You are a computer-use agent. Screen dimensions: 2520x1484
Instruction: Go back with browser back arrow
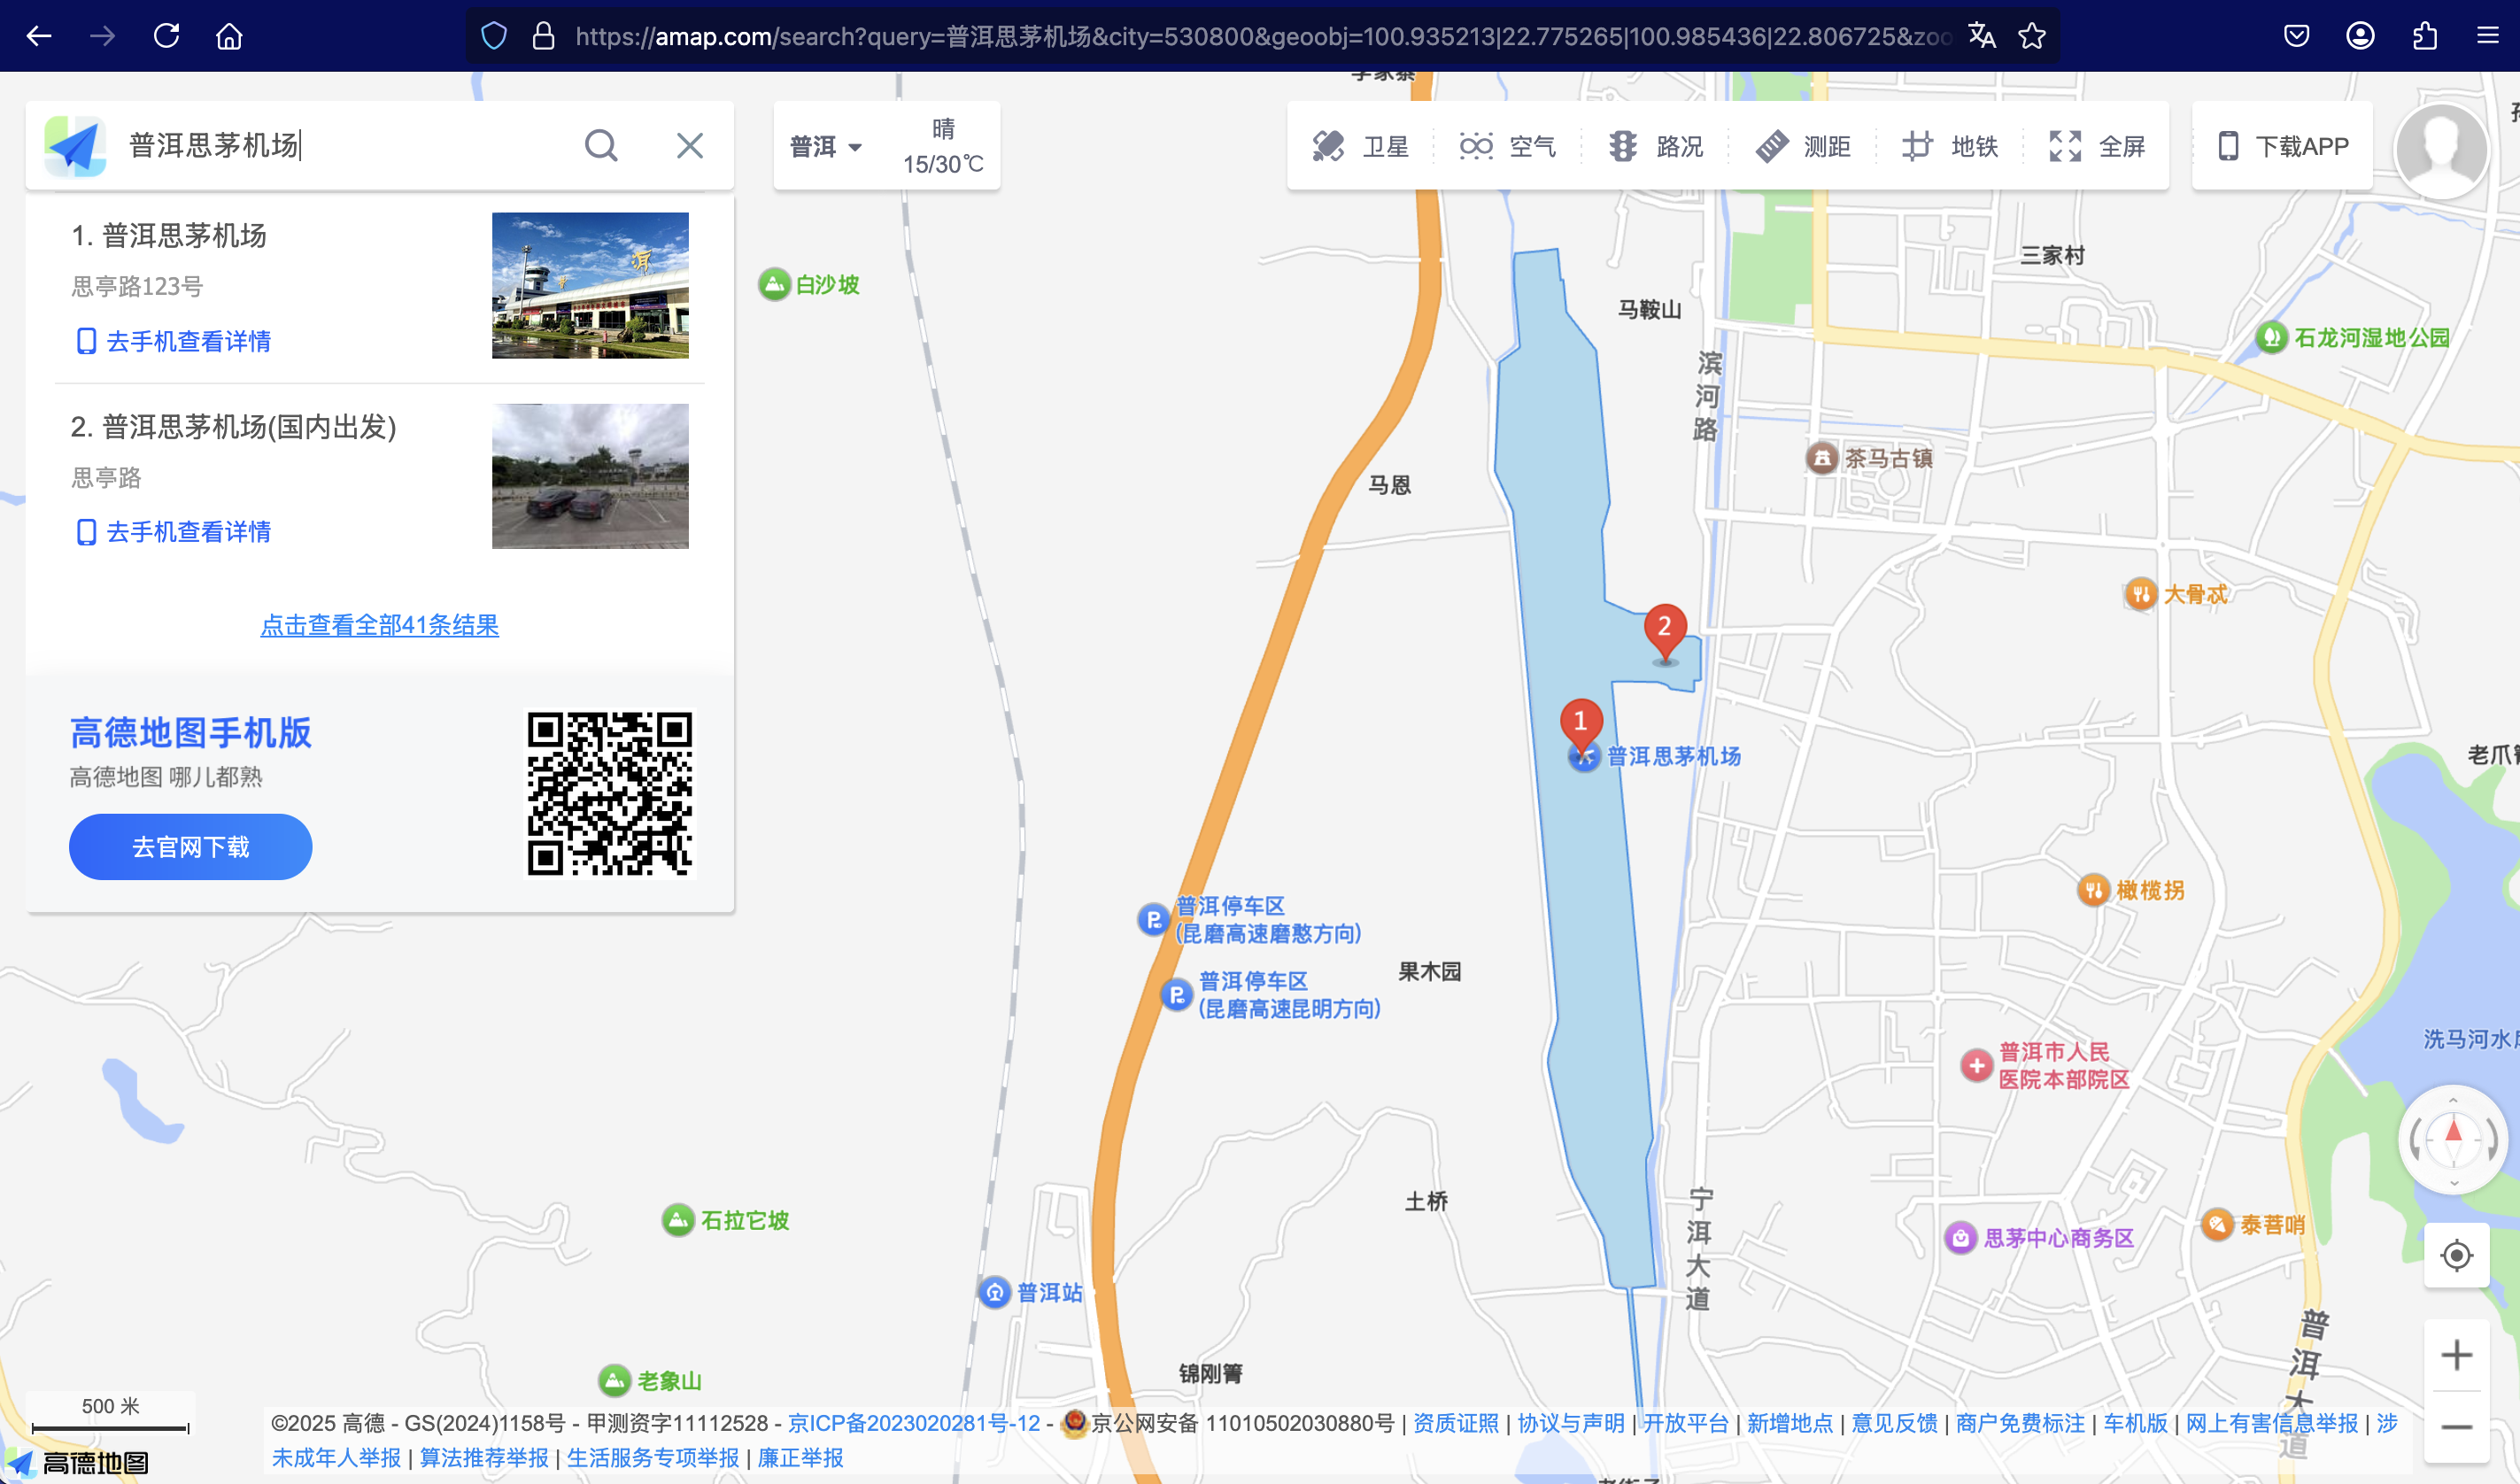pyautogui.click(x=39, y=36)
